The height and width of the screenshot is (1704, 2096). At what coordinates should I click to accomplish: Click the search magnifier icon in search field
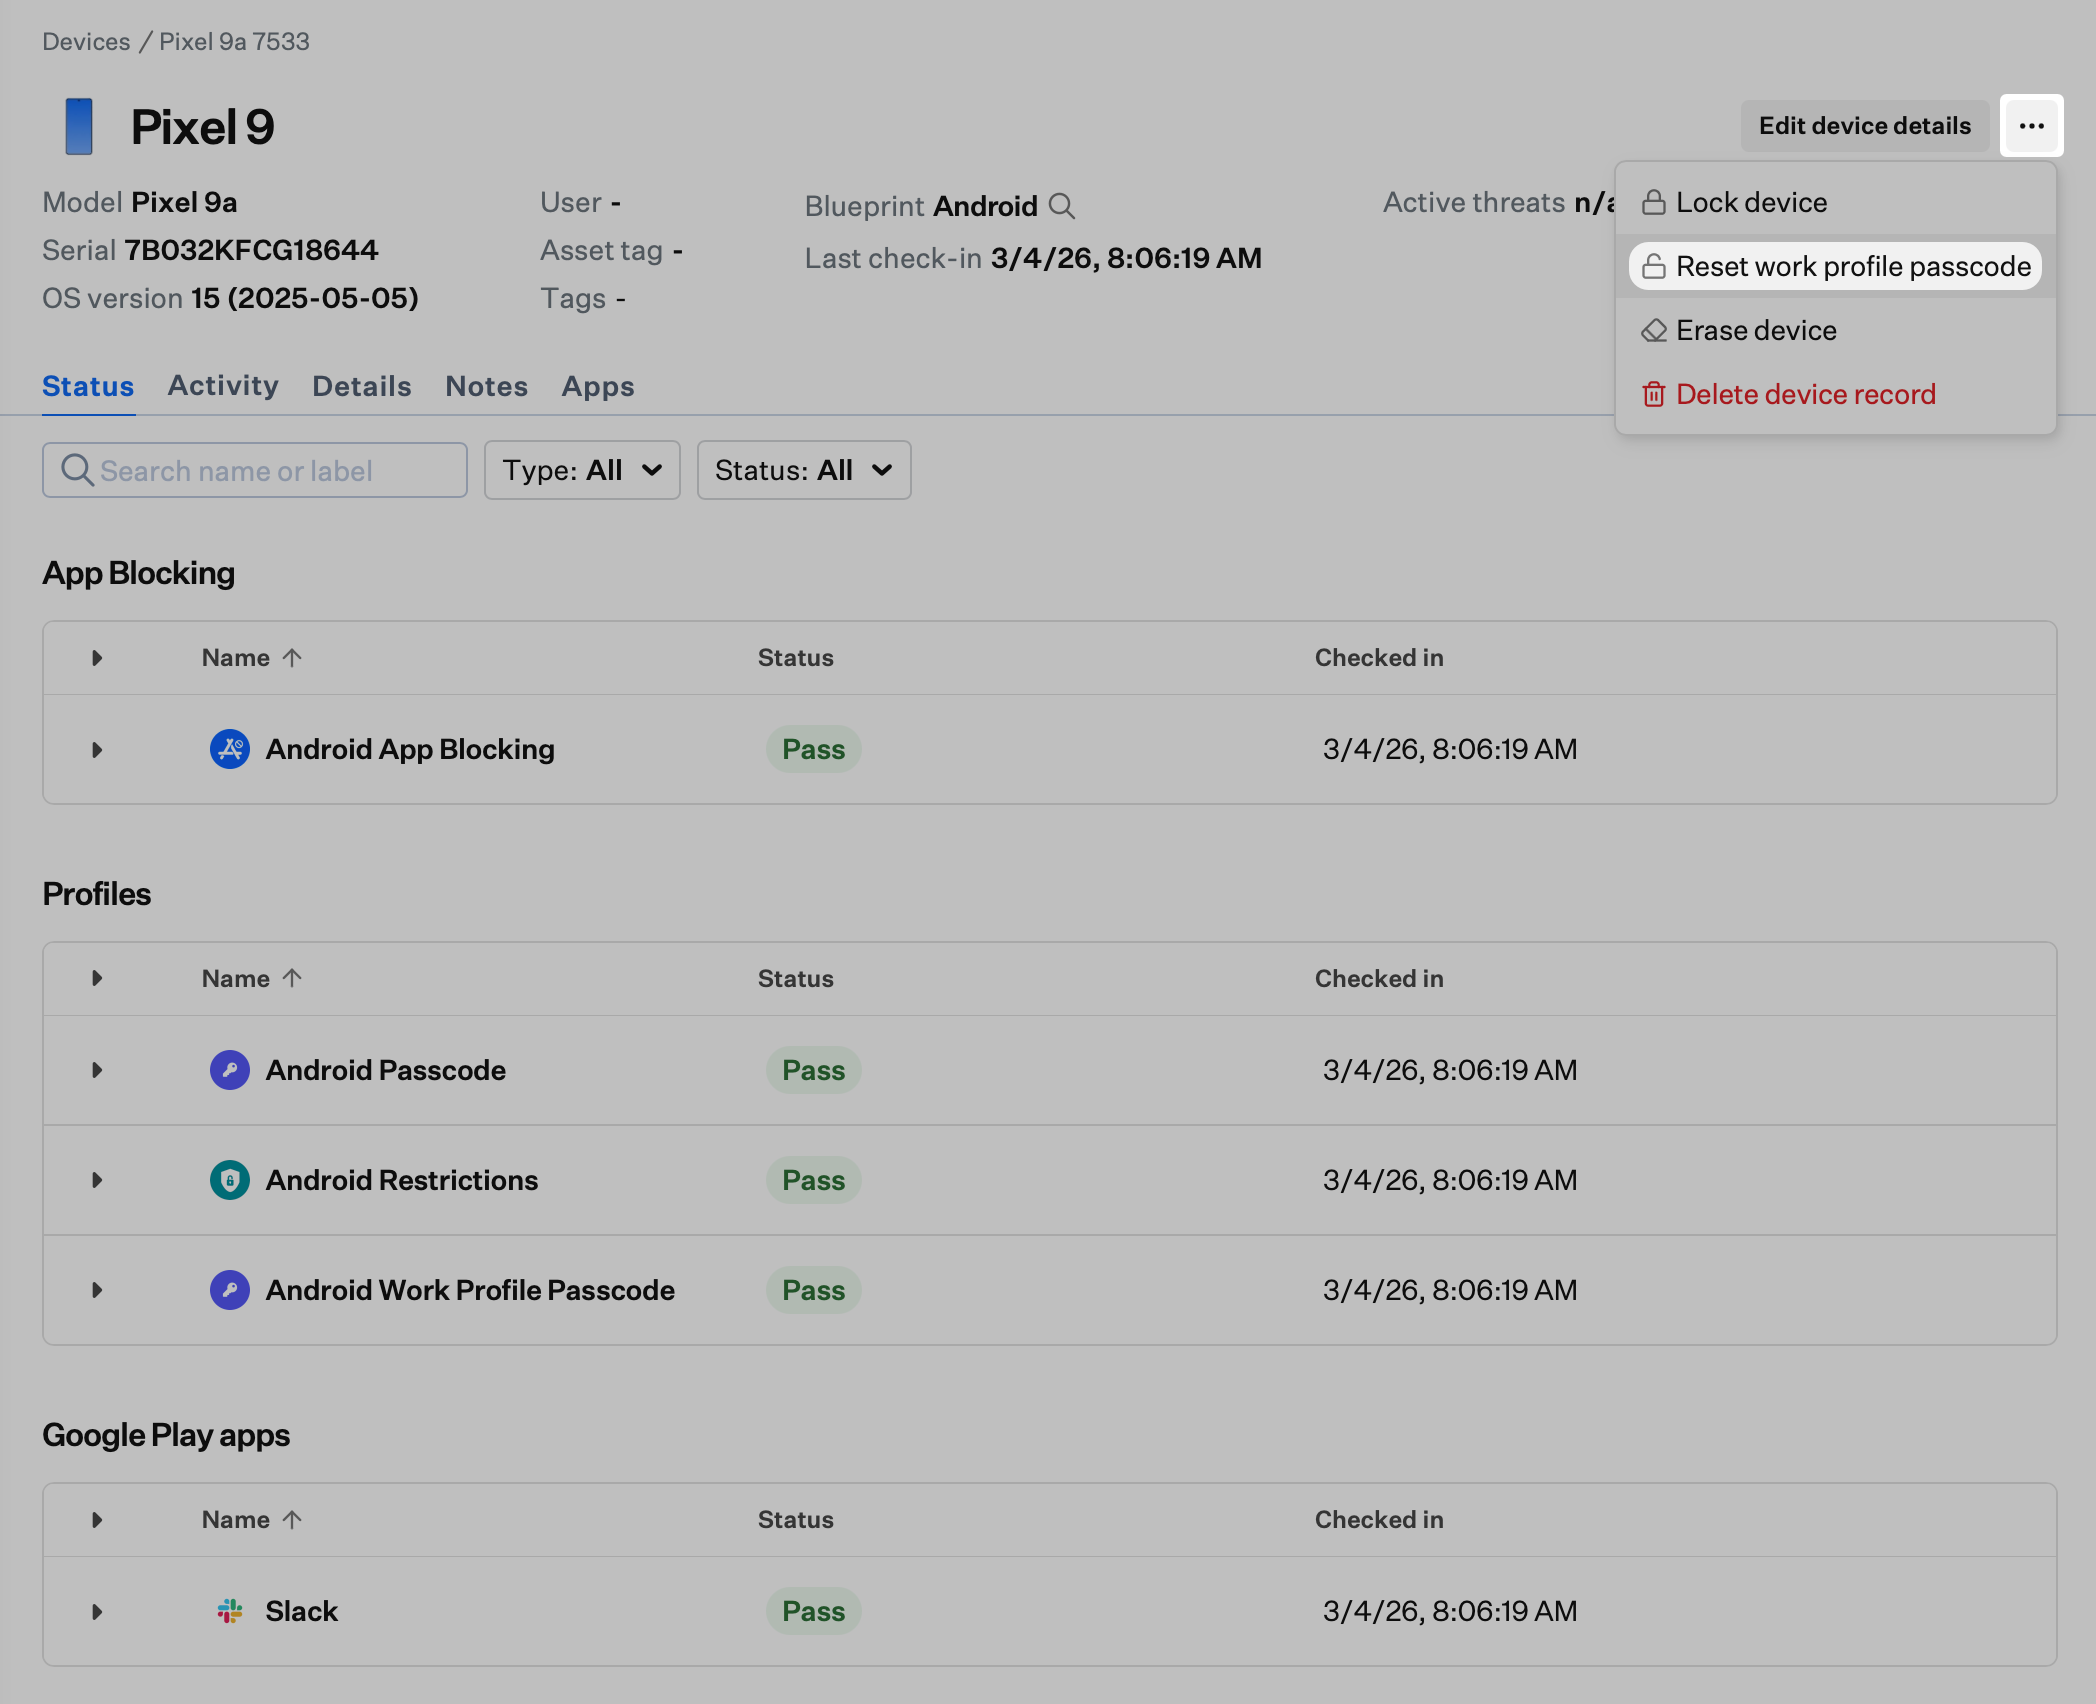pyautogui.click(x=77, y=470)
